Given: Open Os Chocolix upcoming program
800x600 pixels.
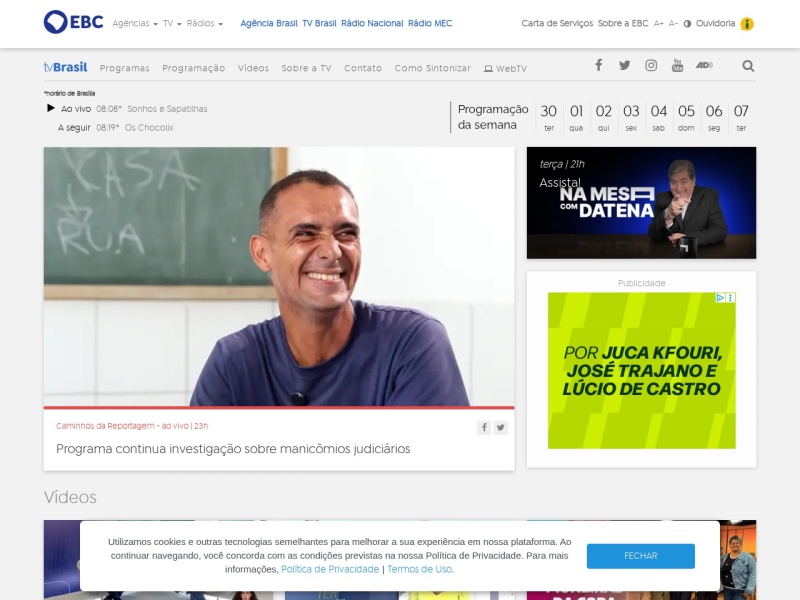Looking at the screenshot, I should pyautogui.click(x=149, y=128).
